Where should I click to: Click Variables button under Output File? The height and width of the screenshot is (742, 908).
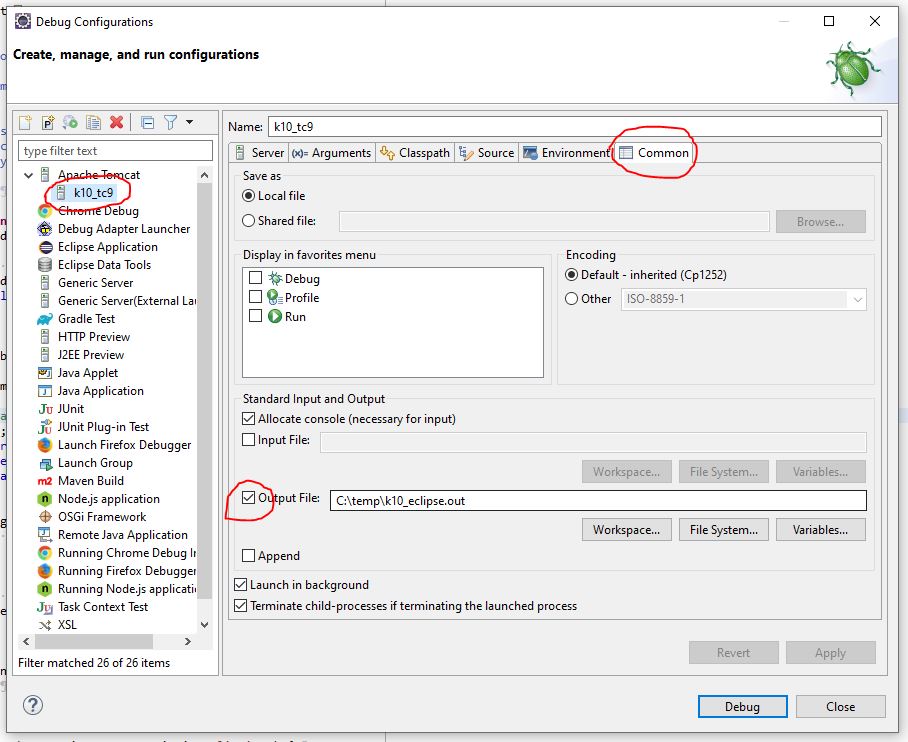[x=821, y=529]
